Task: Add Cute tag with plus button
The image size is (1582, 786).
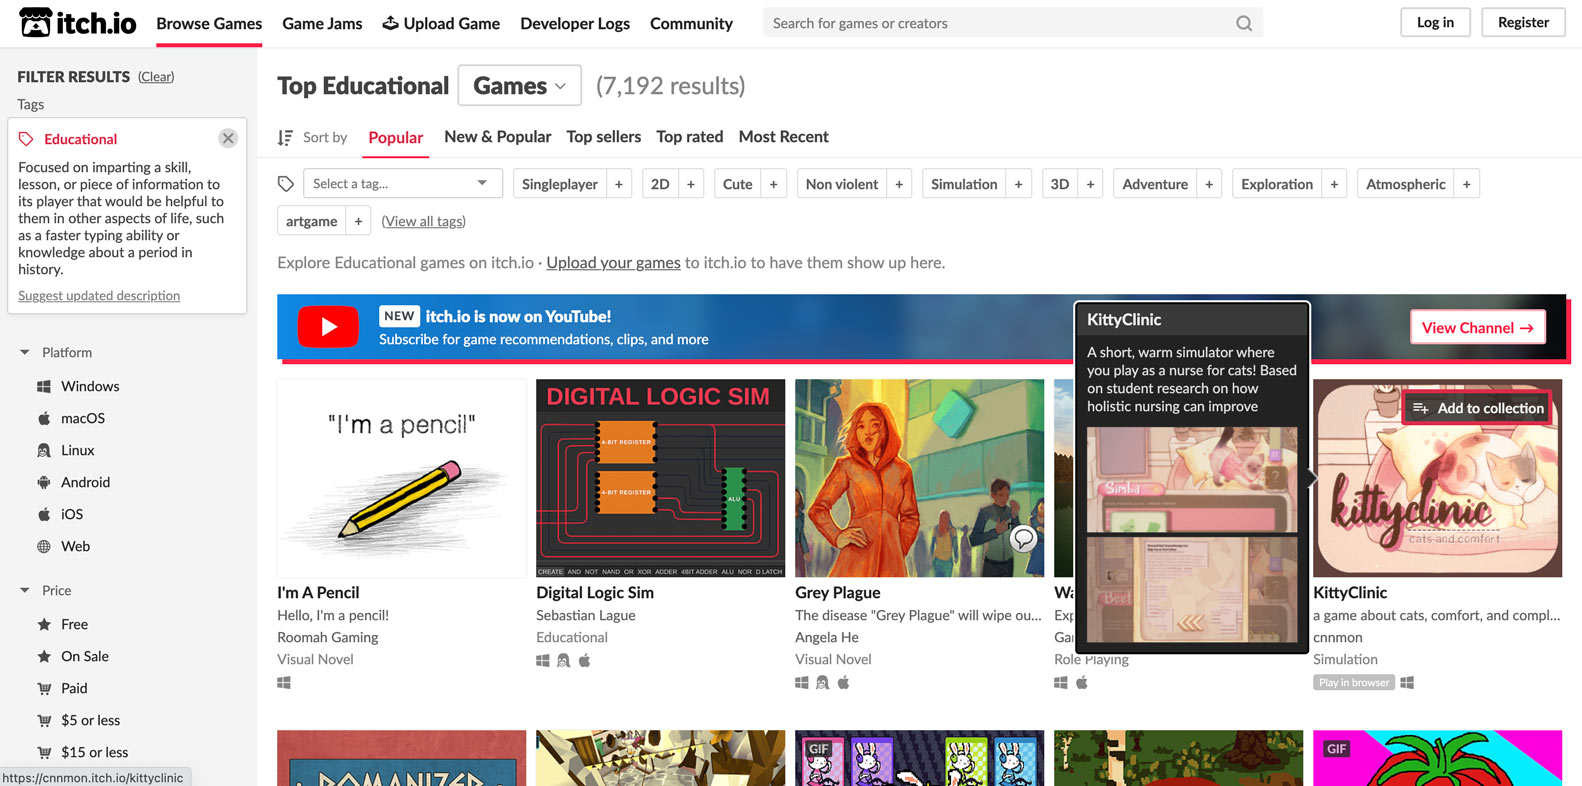Action: click(774, 184)
